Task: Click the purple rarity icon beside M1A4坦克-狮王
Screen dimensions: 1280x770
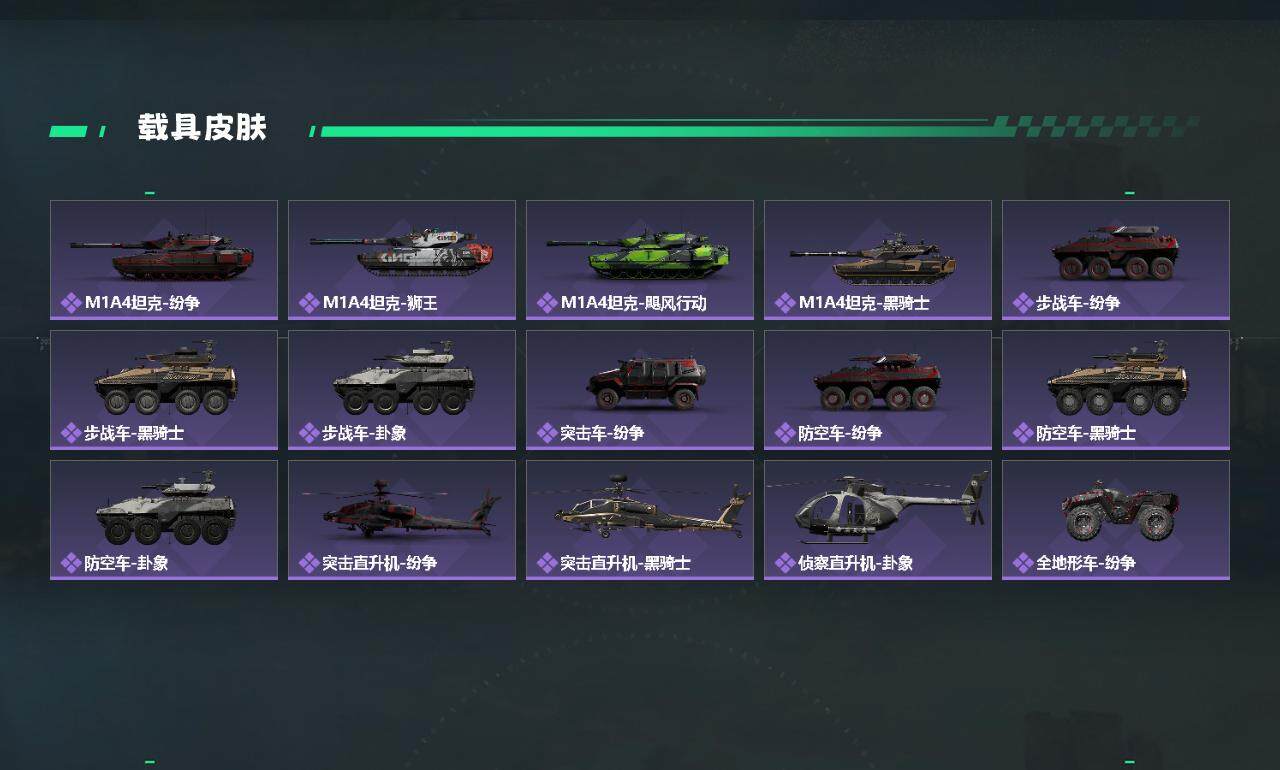Action: (x=309, y=302)
